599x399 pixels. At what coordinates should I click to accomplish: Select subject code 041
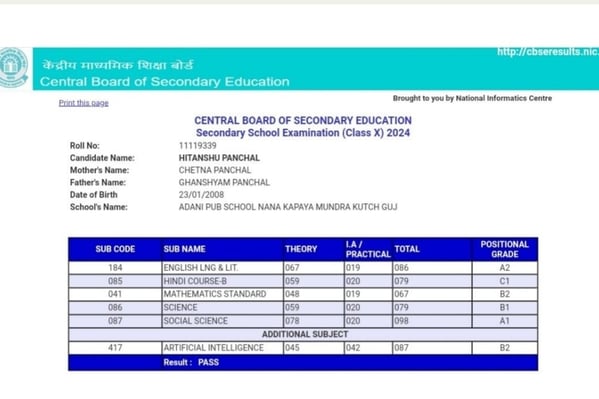[x=115, y=294]
